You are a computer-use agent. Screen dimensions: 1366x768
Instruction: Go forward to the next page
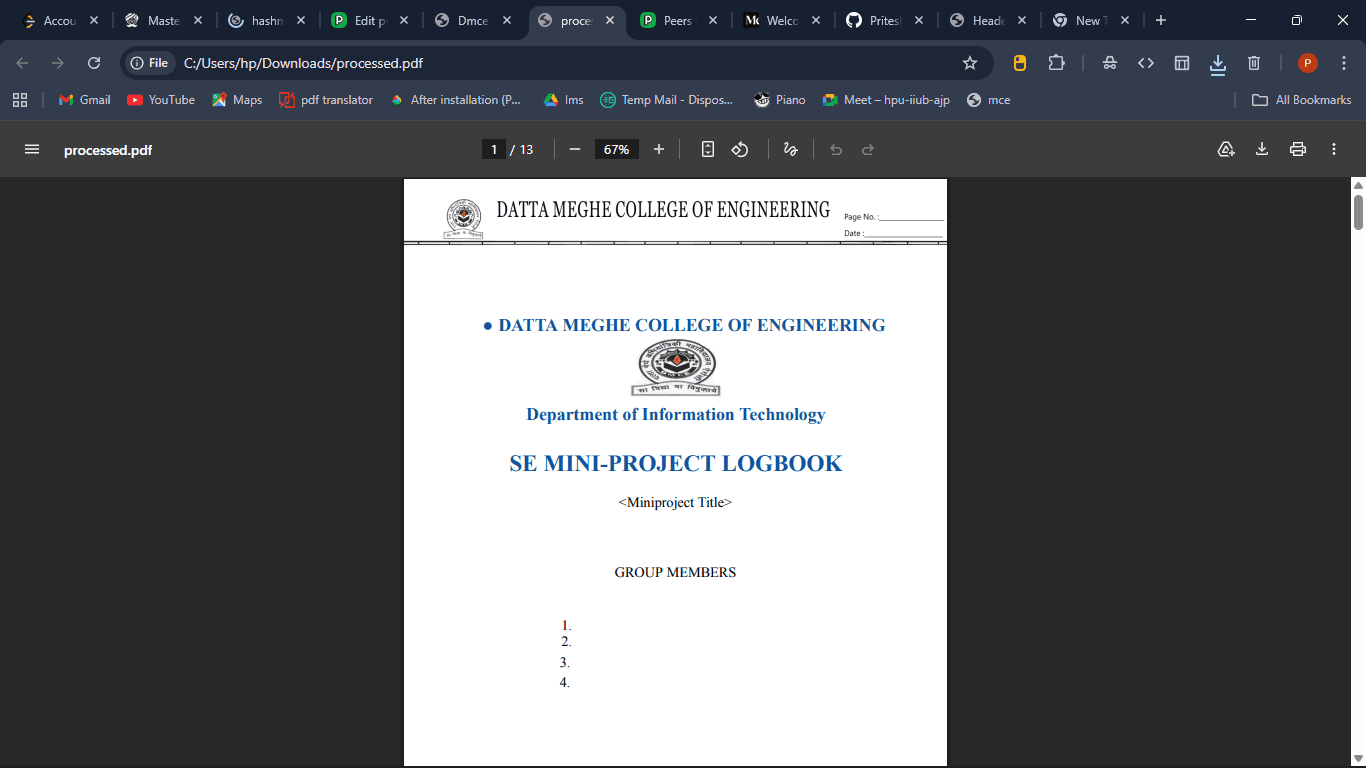pos(58,63)
